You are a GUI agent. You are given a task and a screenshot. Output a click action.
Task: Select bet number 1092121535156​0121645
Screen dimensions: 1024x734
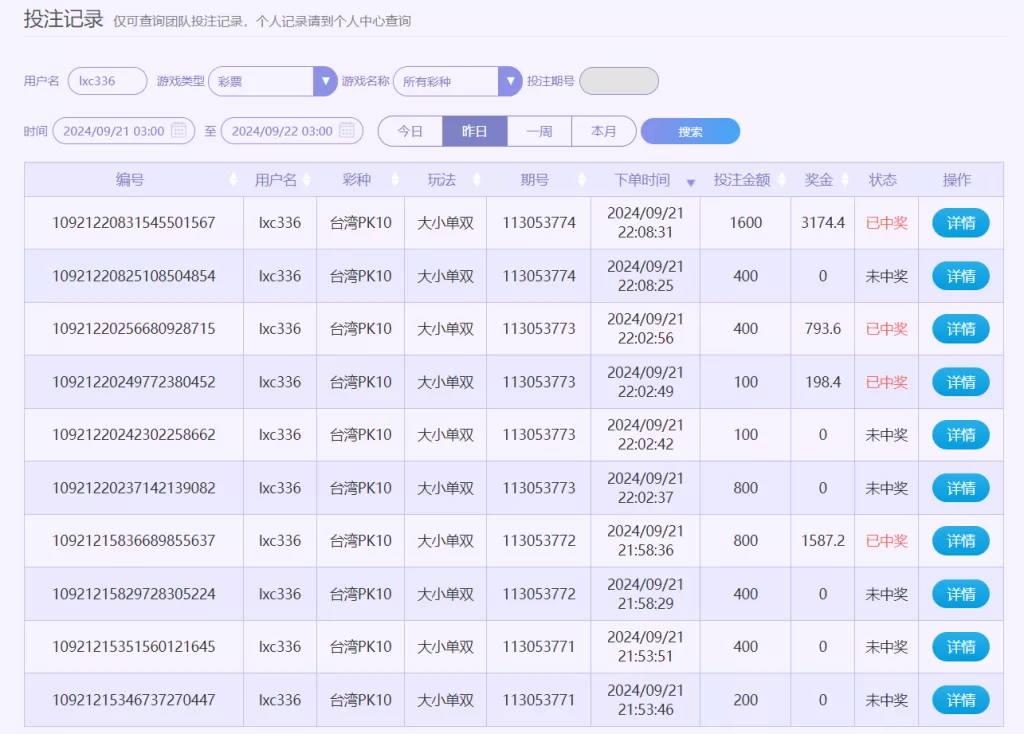point(134,646)
